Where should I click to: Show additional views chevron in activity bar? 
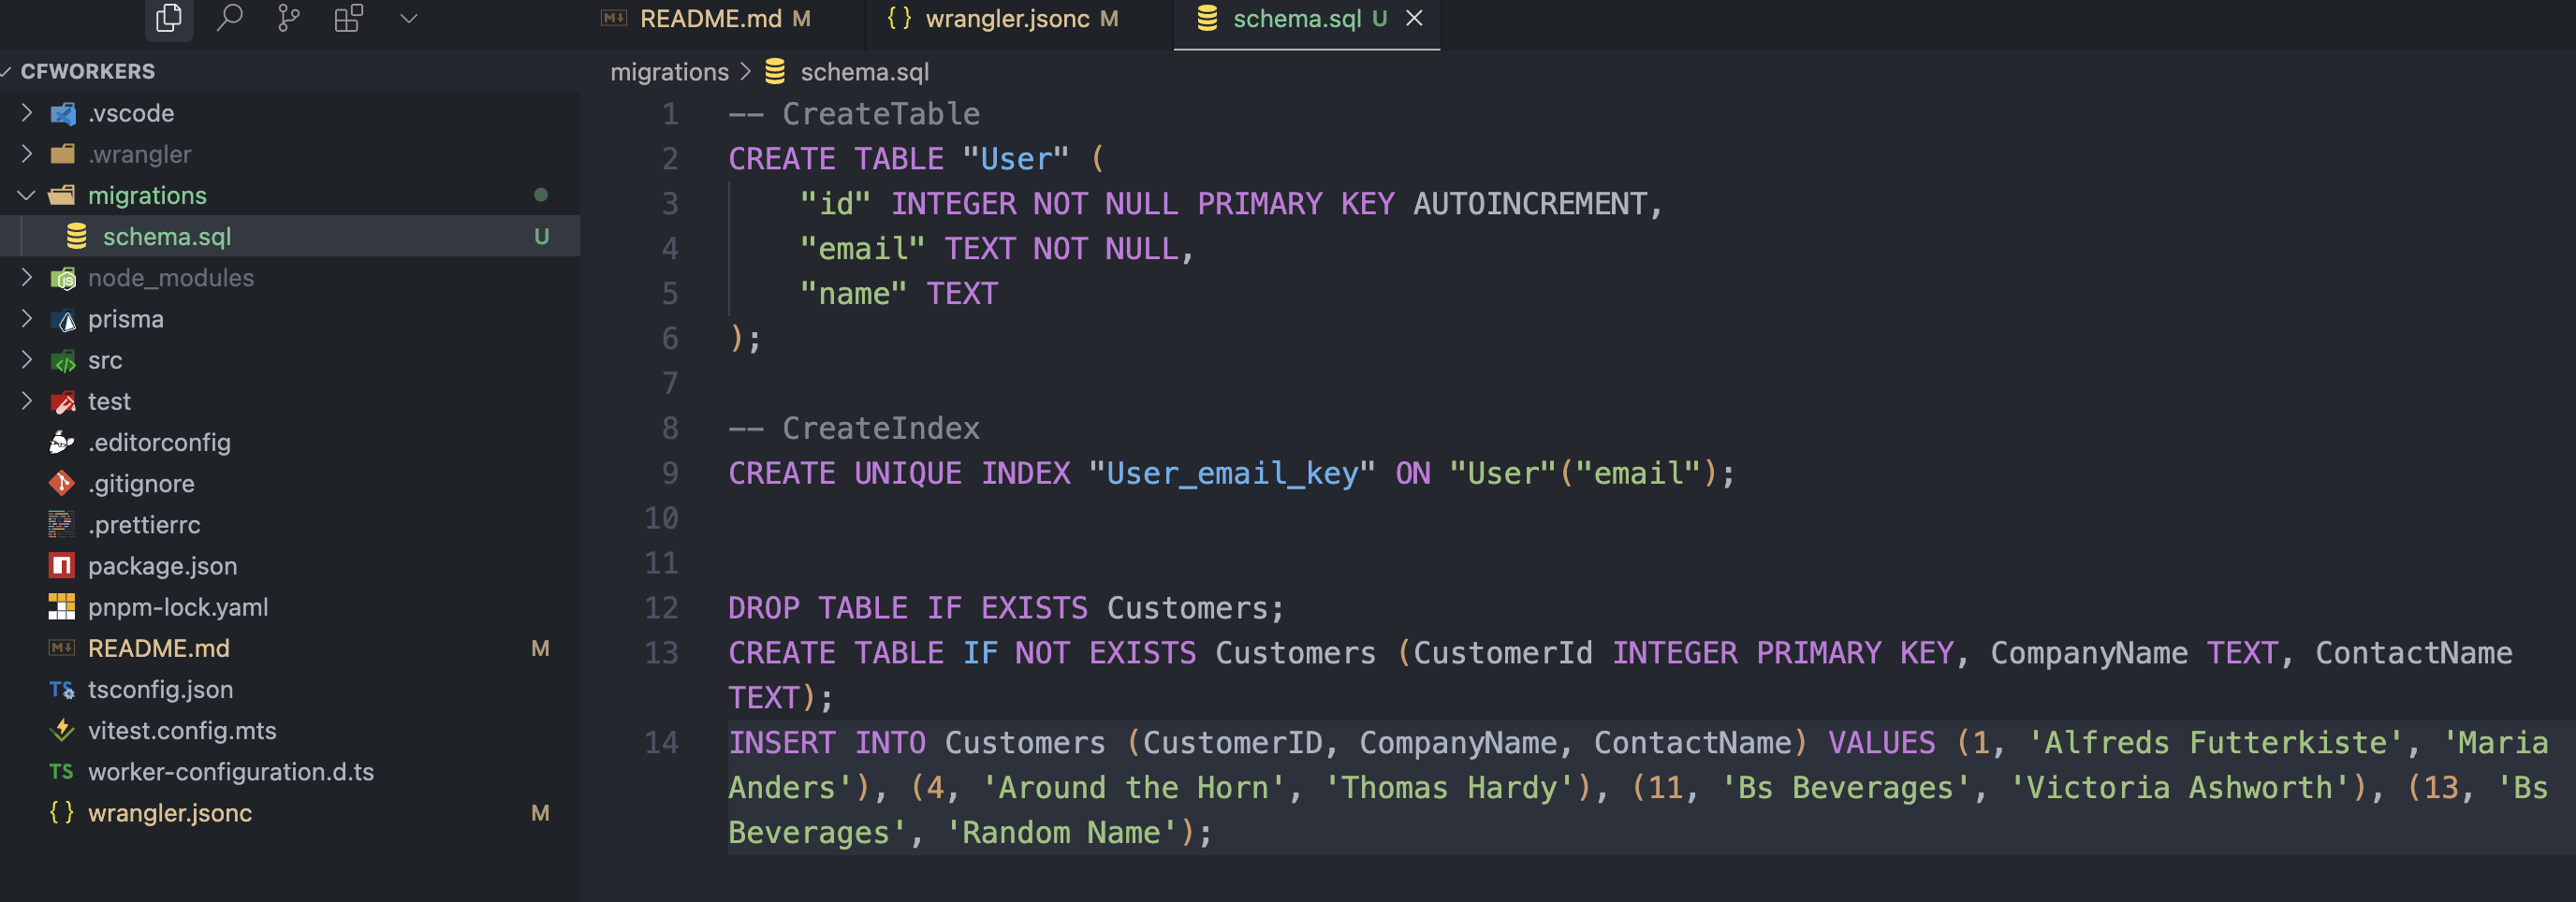tap(408, 18)
